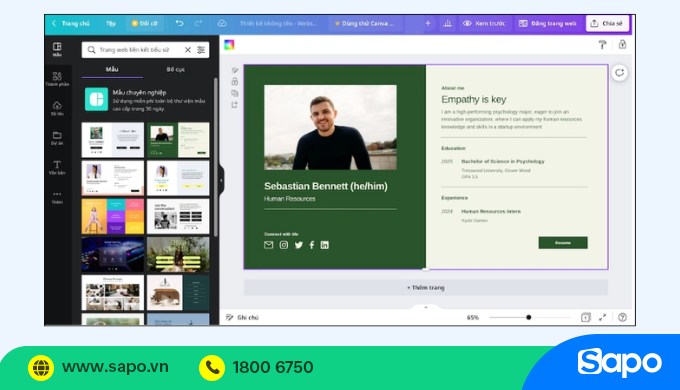Screen dimensions: 680x390
Task: Open the zoom percentage 65% menu
Action: point(473,318)
